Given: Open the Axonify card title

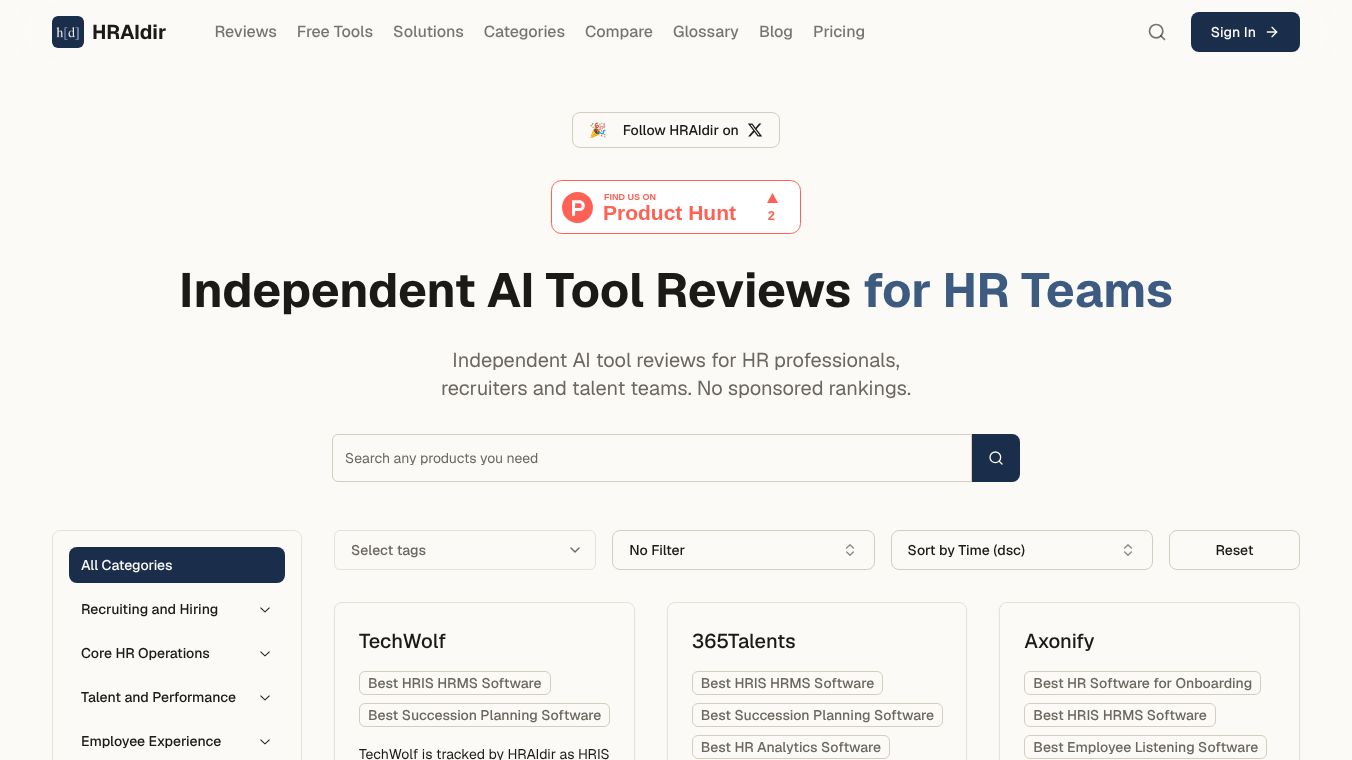Looking at the screenshot, I should click(x=1059, y=641).
